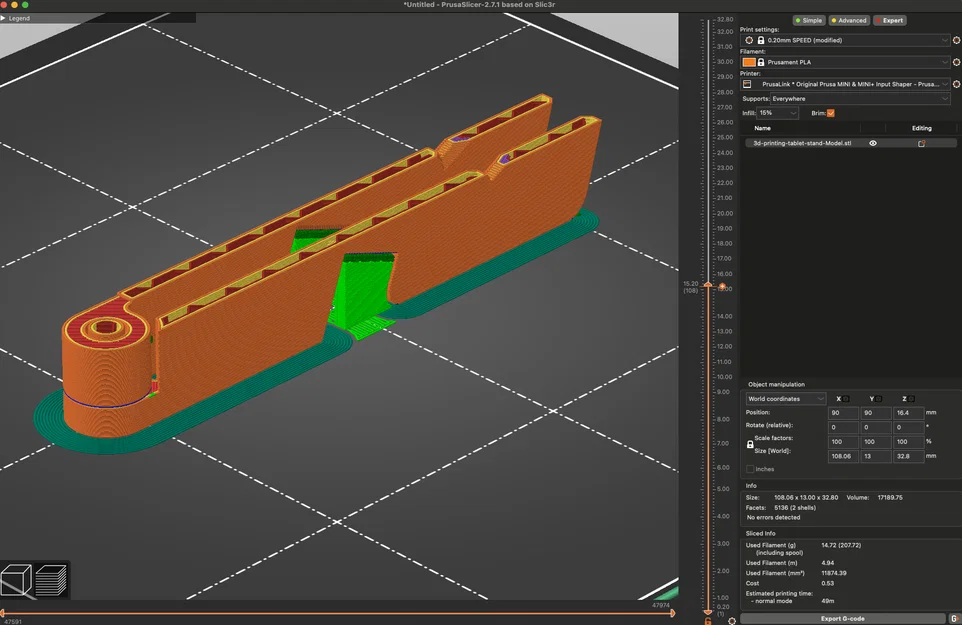
Task: Hide the 3d-printing-tablet-stand-Model.stl object via eye icon
Action: (872, 143)
